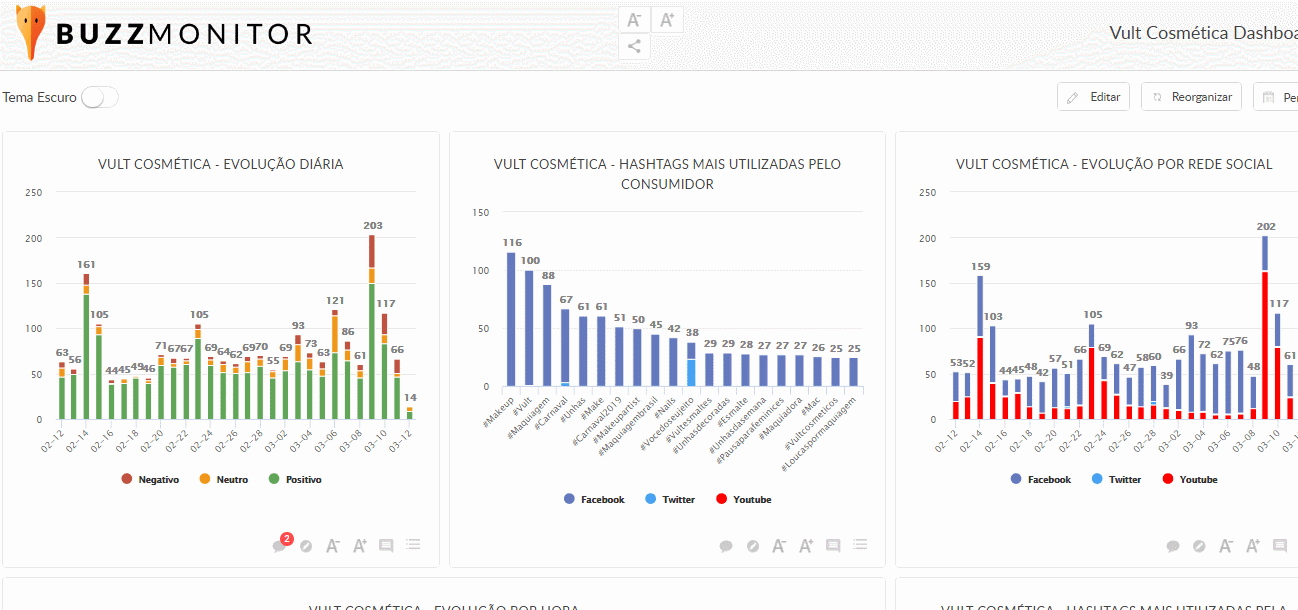Open comments with 2 notifications on Evolução Diária
Screen dimensions: 1298x610
point(280,546)
